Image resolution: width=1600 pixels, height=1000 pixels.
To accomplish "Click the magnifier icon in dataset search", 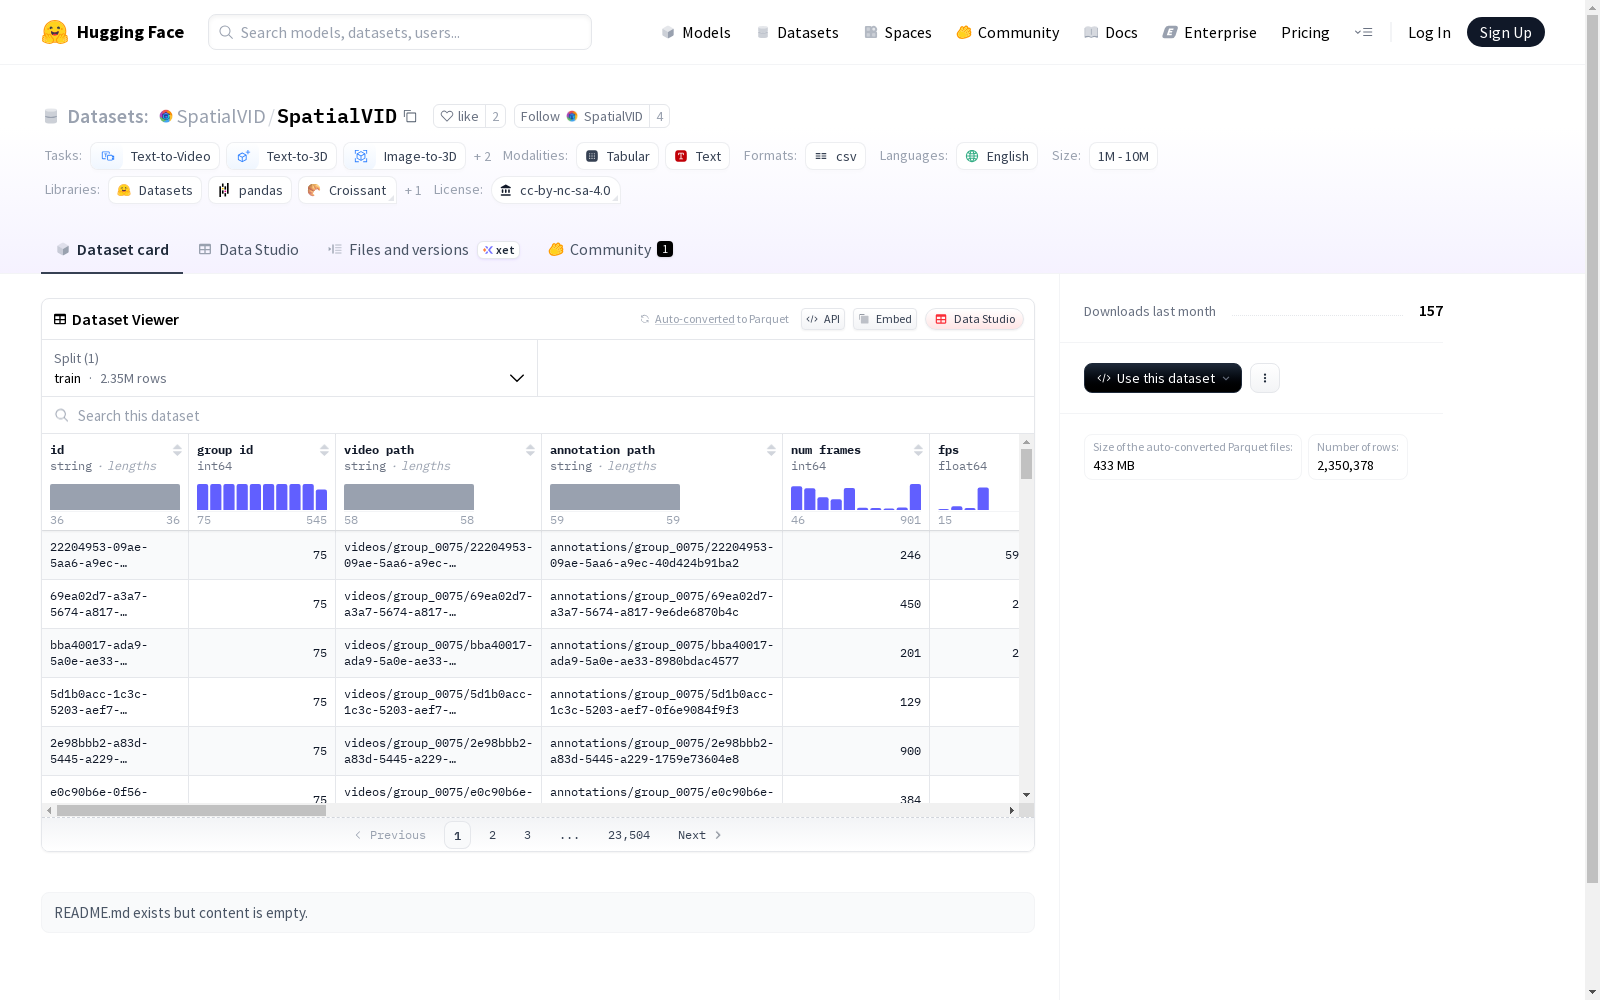I will pos(62,415).
